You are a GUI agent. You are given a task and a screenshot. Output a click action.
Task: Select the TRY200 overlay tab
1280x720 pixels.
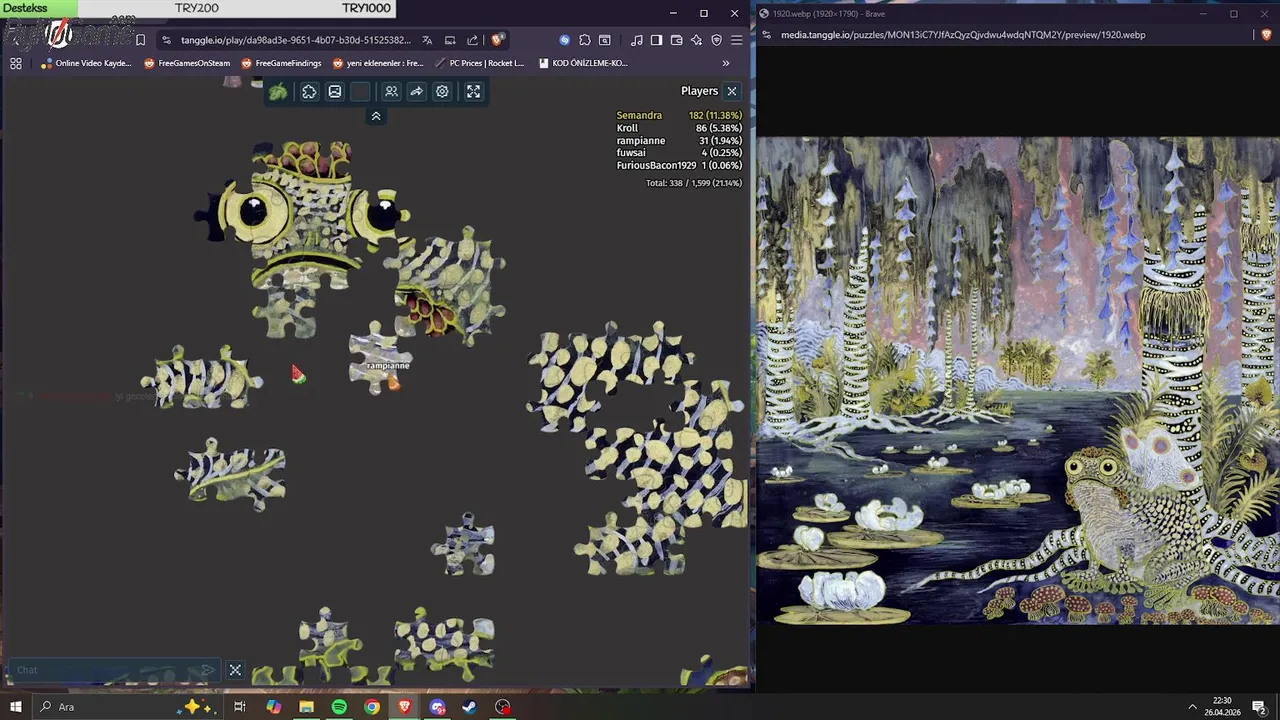tap(197, 8)
